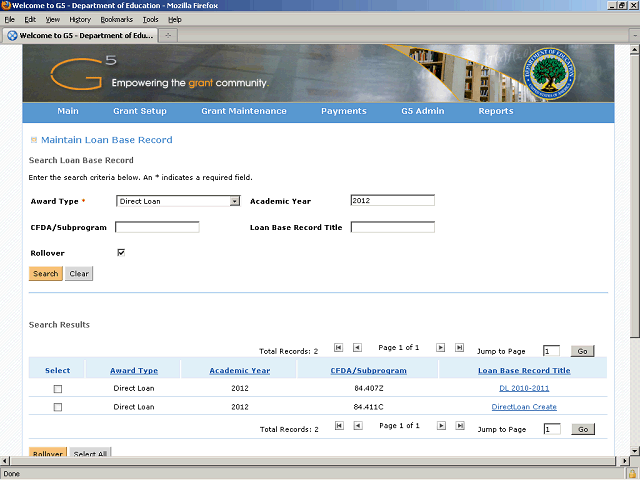Switch to the Welcome to G5 browser tab
Viewport: 640px width, 480px height.
[80, 36]
